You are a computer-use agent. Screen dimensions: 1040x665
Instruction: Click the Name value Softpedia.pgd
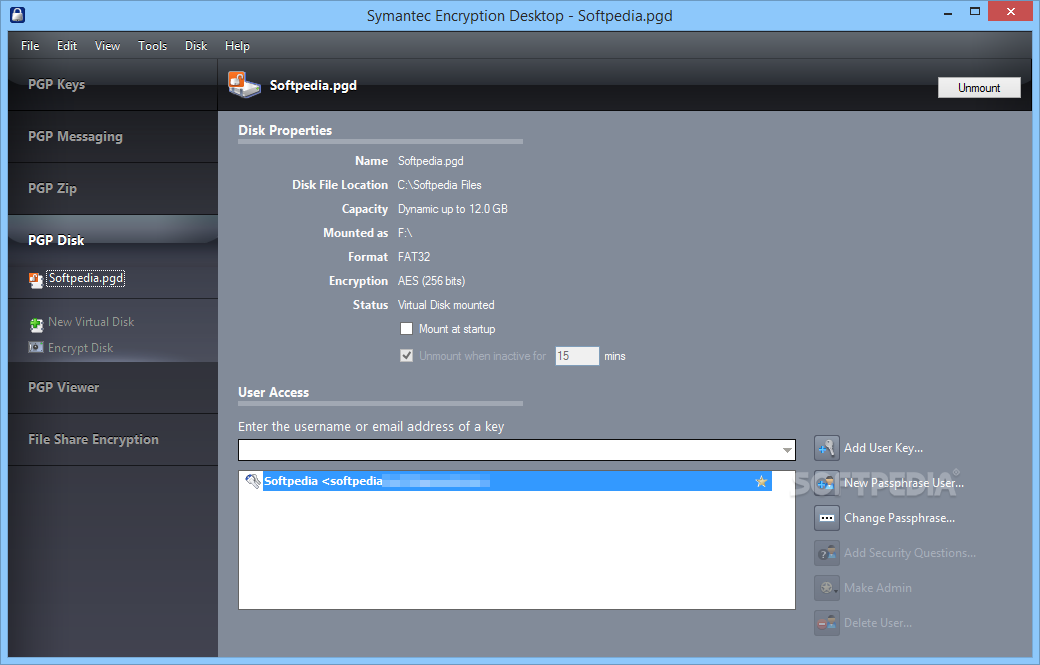(430, 161)
